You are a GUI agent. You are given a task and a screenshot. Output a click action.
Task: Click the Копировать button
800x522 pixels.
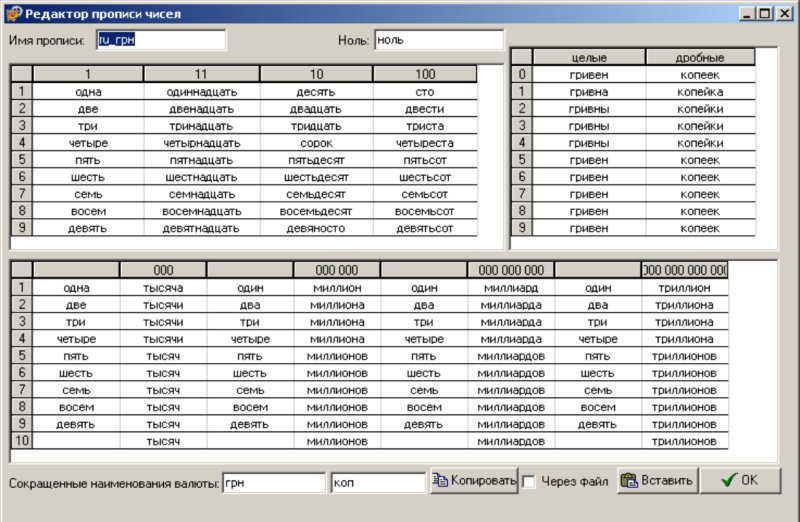tap(474, 481)
